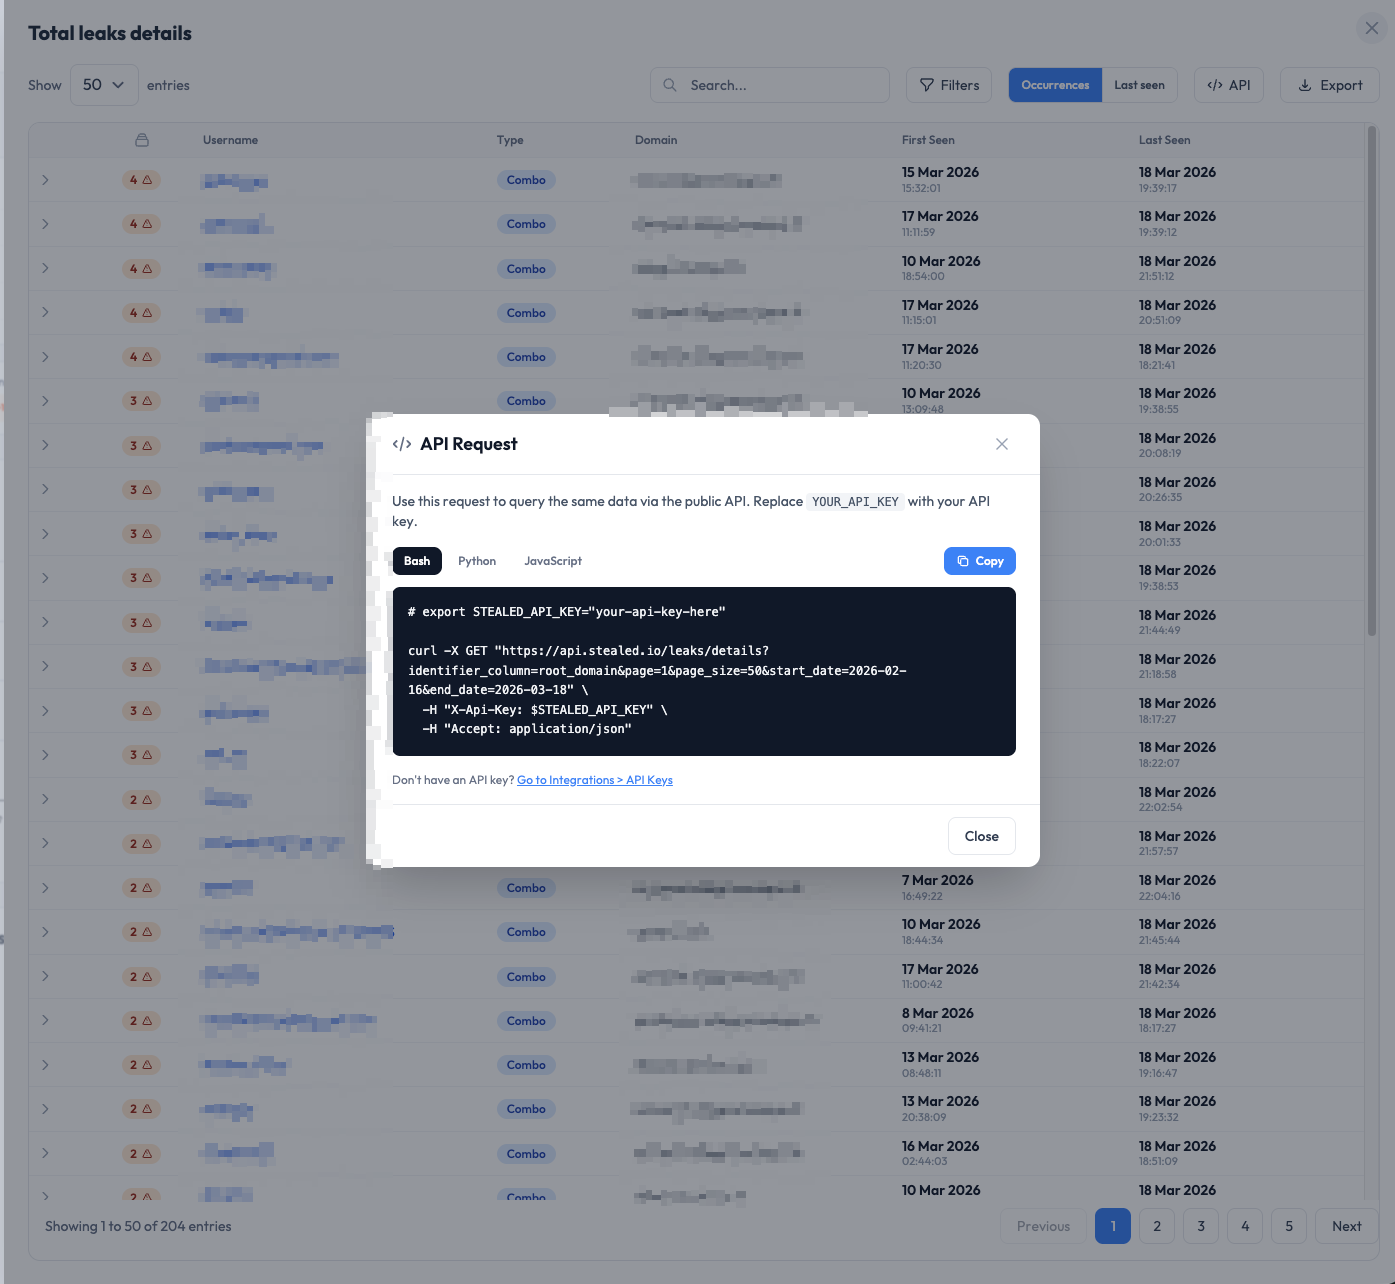The image size is (1395, 1284).
Task: Click the code brackets icon on API button
Action: click(x=1215, y=85)
